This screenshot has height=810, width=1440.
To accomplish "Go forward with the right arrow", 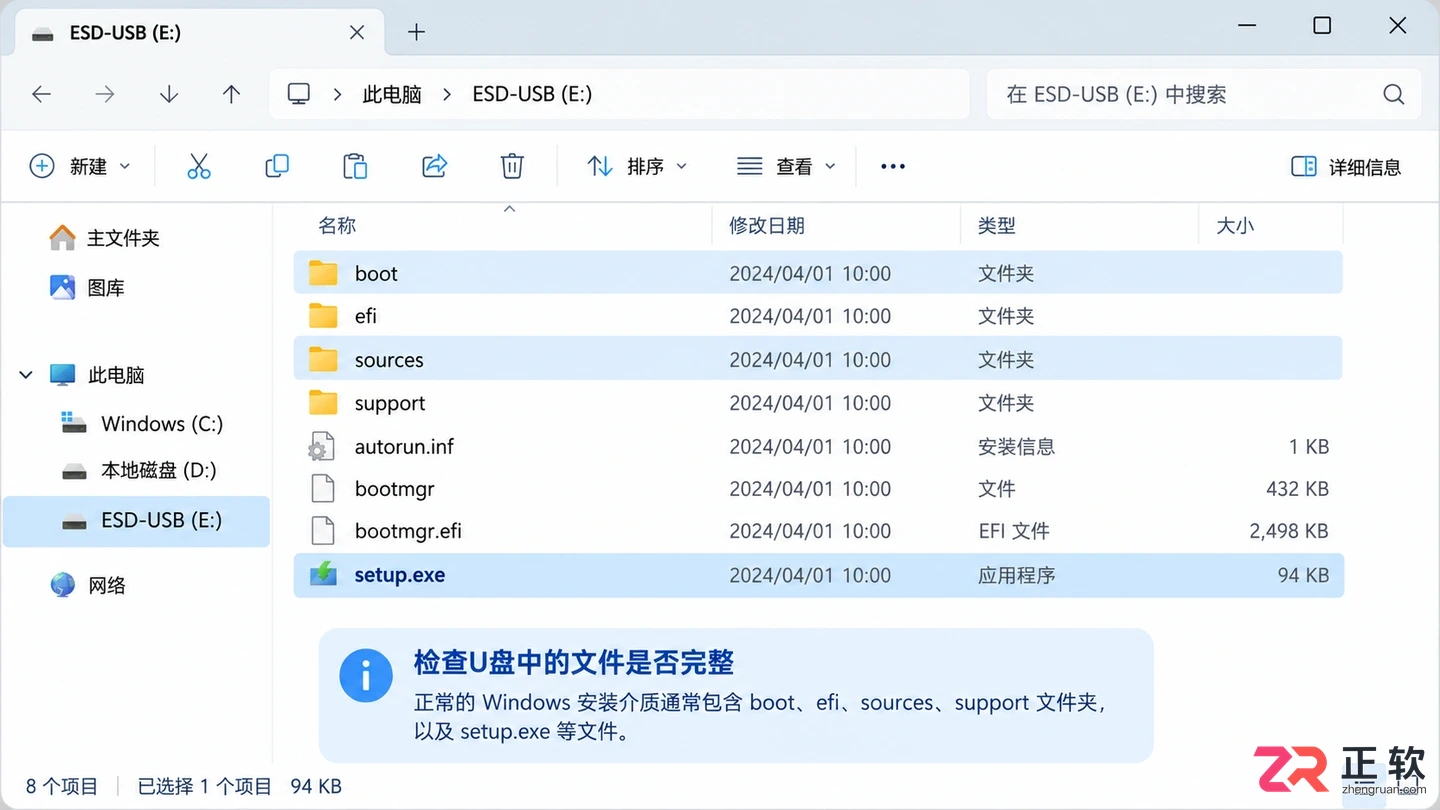I will [104, 94].
